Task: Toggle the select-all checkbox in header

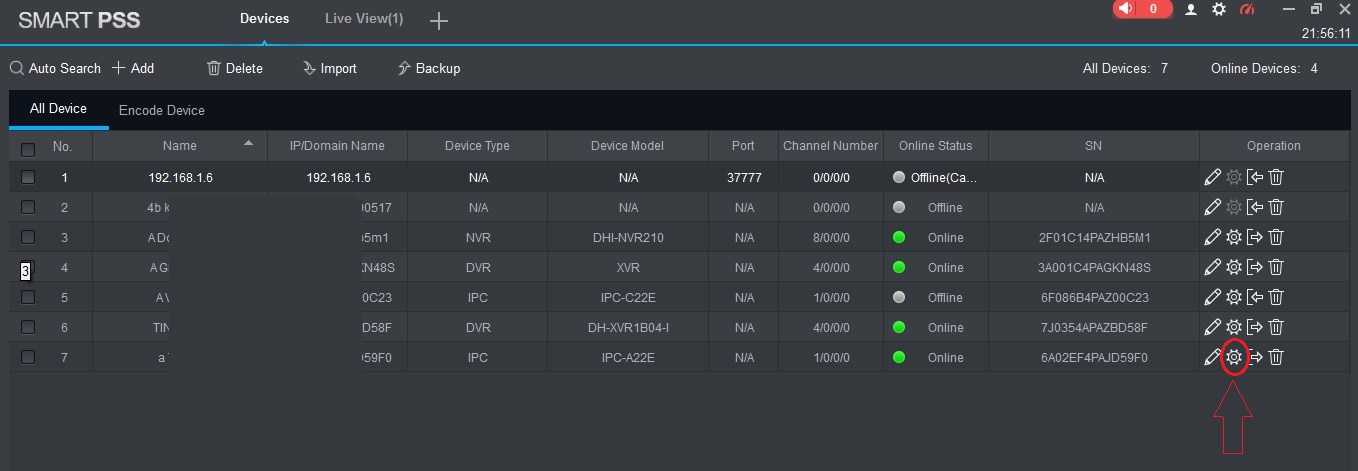Action: 28,149
